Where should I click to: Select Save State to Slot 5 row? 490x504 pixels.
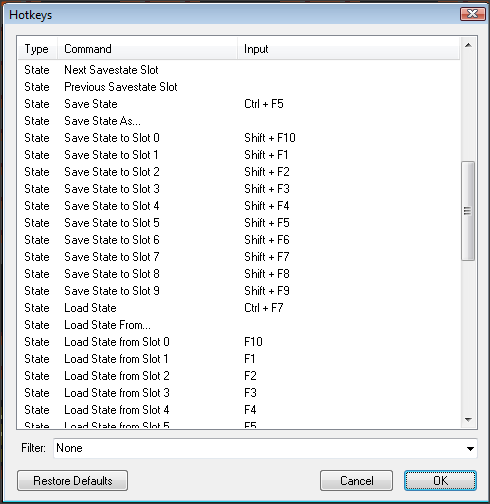coord(239,223)
